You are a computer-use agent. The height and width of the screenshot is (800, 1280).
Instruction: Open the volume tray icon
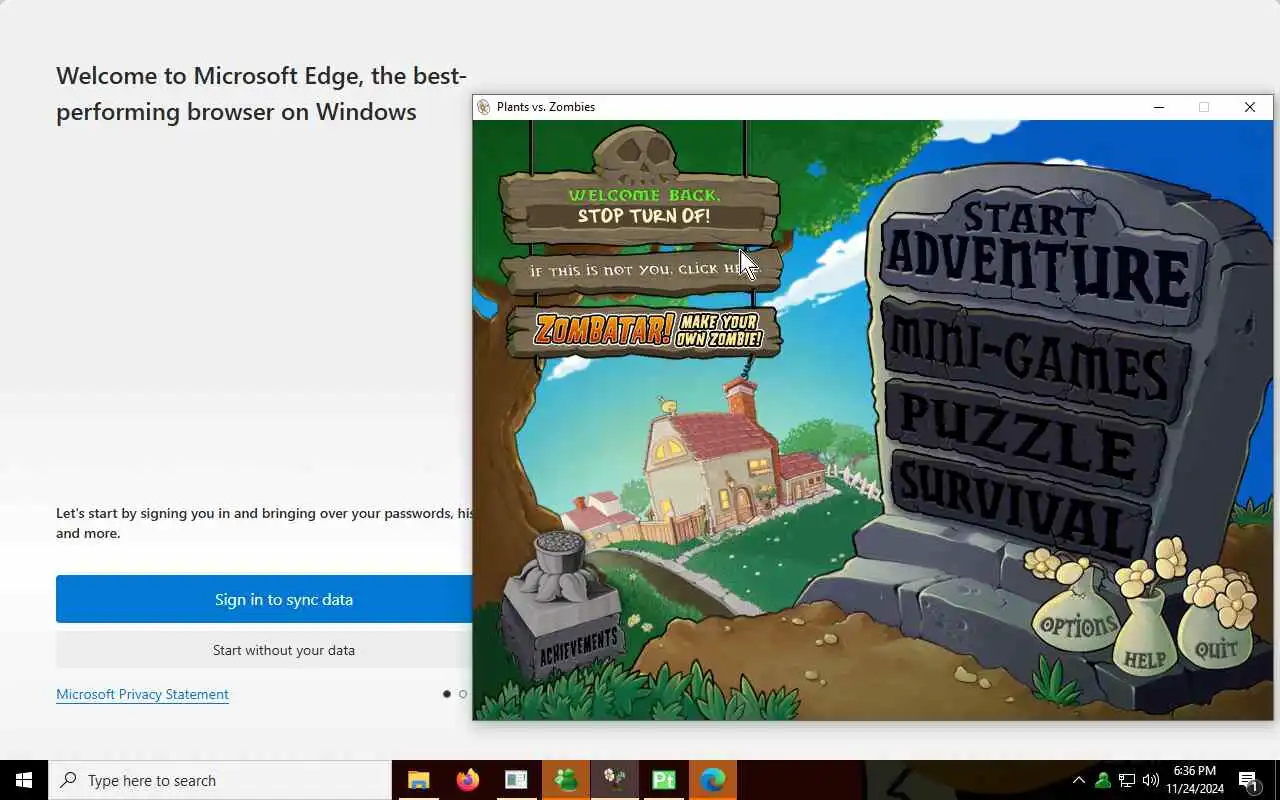coord(1151,780)
